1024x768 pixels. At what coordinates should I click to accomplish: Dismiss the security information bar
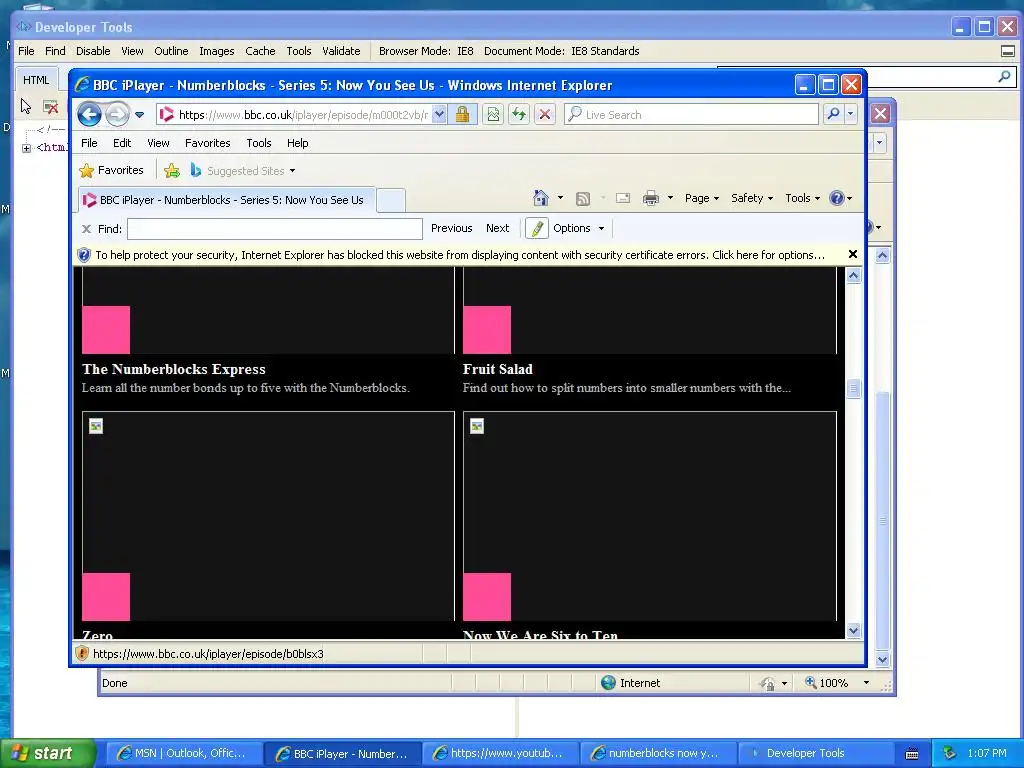(852, 254)
